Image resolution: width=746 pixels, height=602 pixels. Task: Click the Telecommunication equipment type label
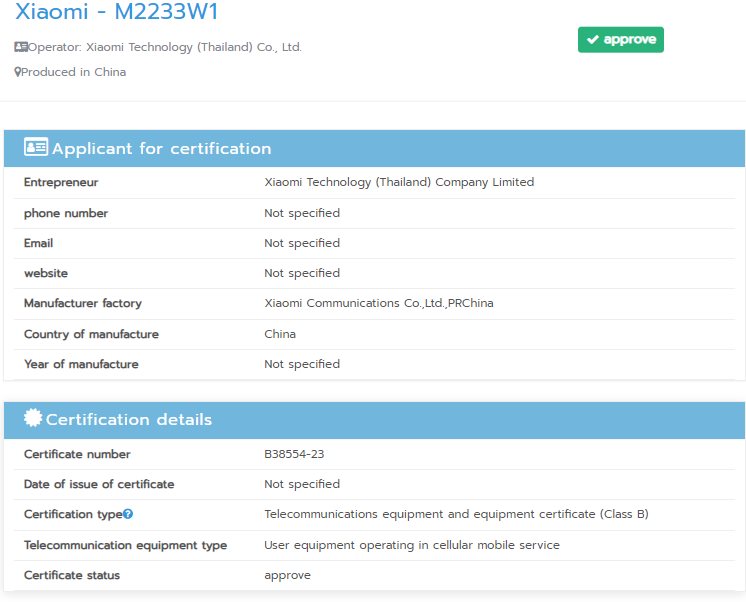point(126,545)
